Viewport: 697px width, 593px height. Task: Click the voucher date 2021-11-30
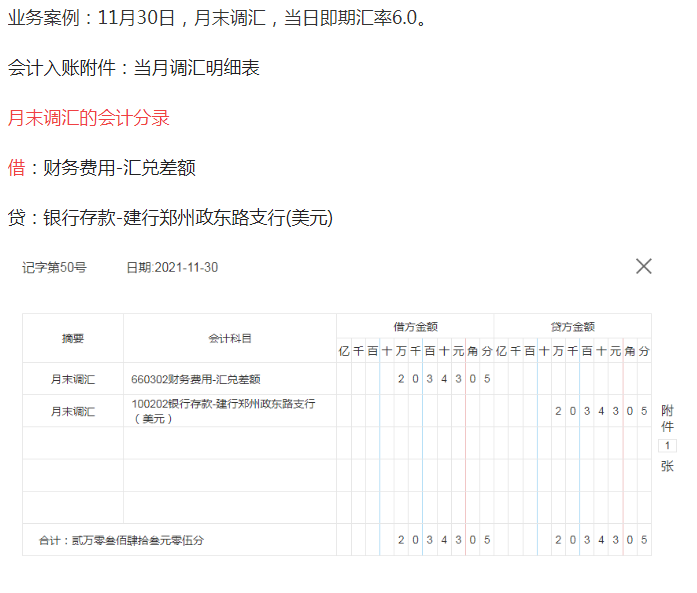[x=172, y=268]
